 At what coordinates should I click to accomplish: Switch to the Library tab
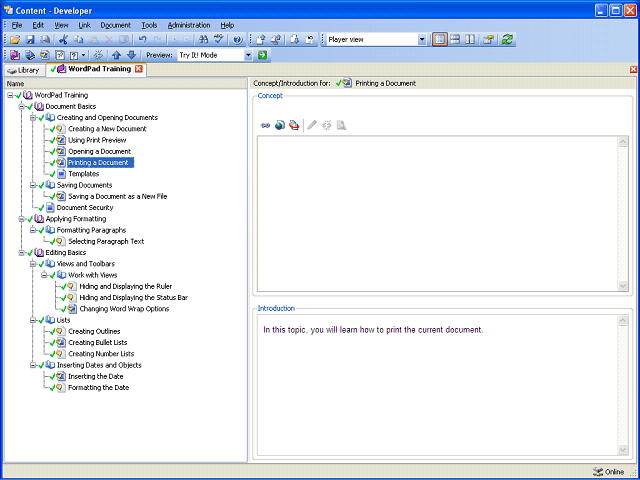pos(24,70)
